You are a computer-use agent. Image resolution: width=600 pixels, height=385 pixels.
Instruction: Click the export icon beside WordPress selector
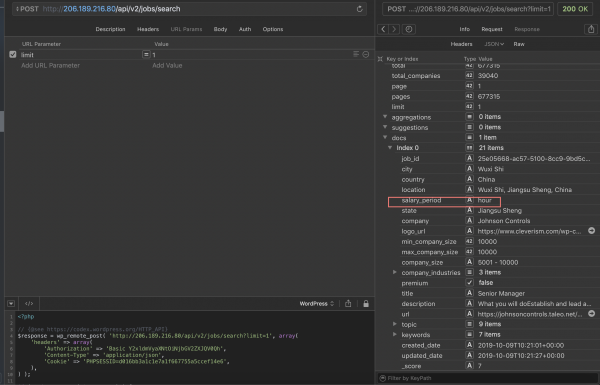pos(348,303)
